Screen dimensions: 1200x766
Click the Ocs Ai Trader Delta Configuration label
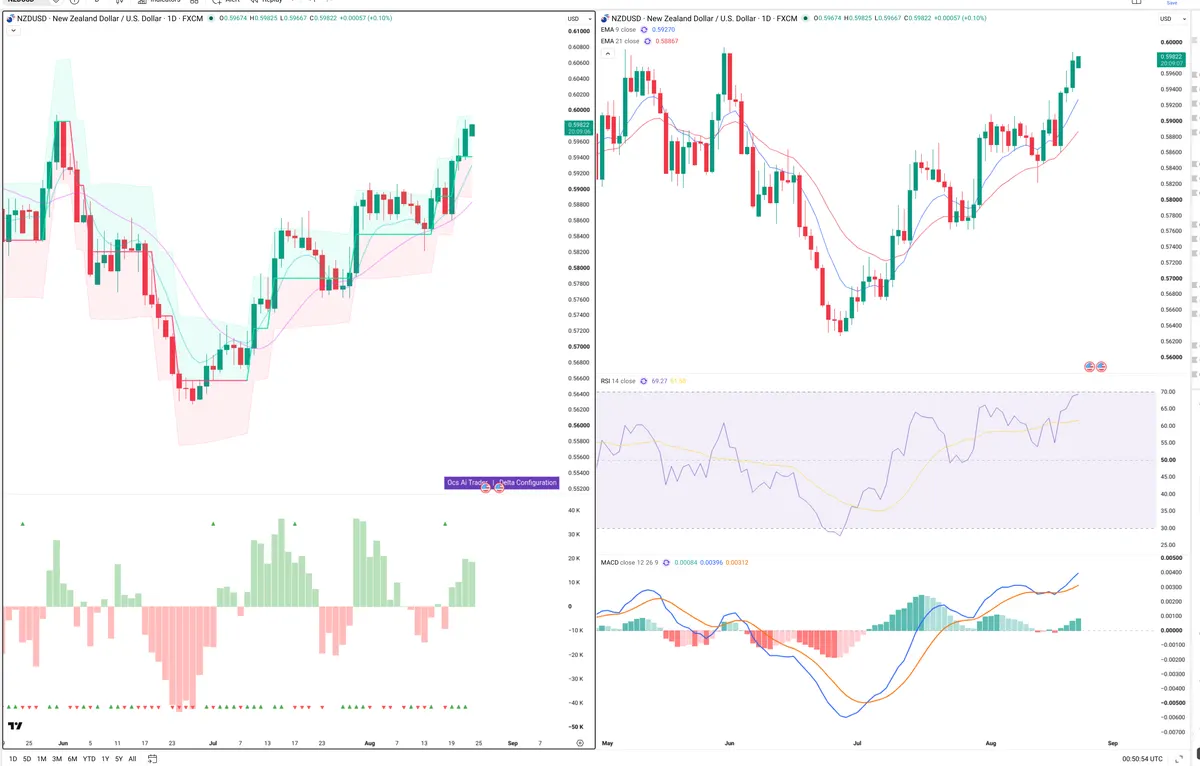click(x=501, y=482)
